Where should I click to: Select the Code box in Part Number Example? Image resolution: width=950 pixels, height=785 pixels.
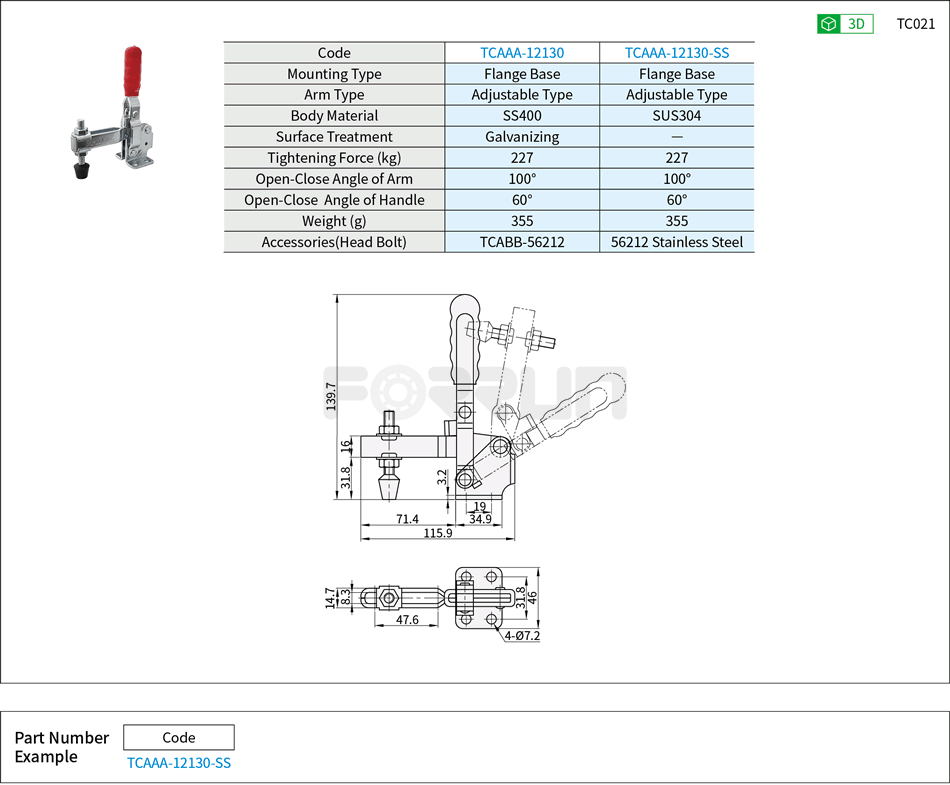coord(178,737)
